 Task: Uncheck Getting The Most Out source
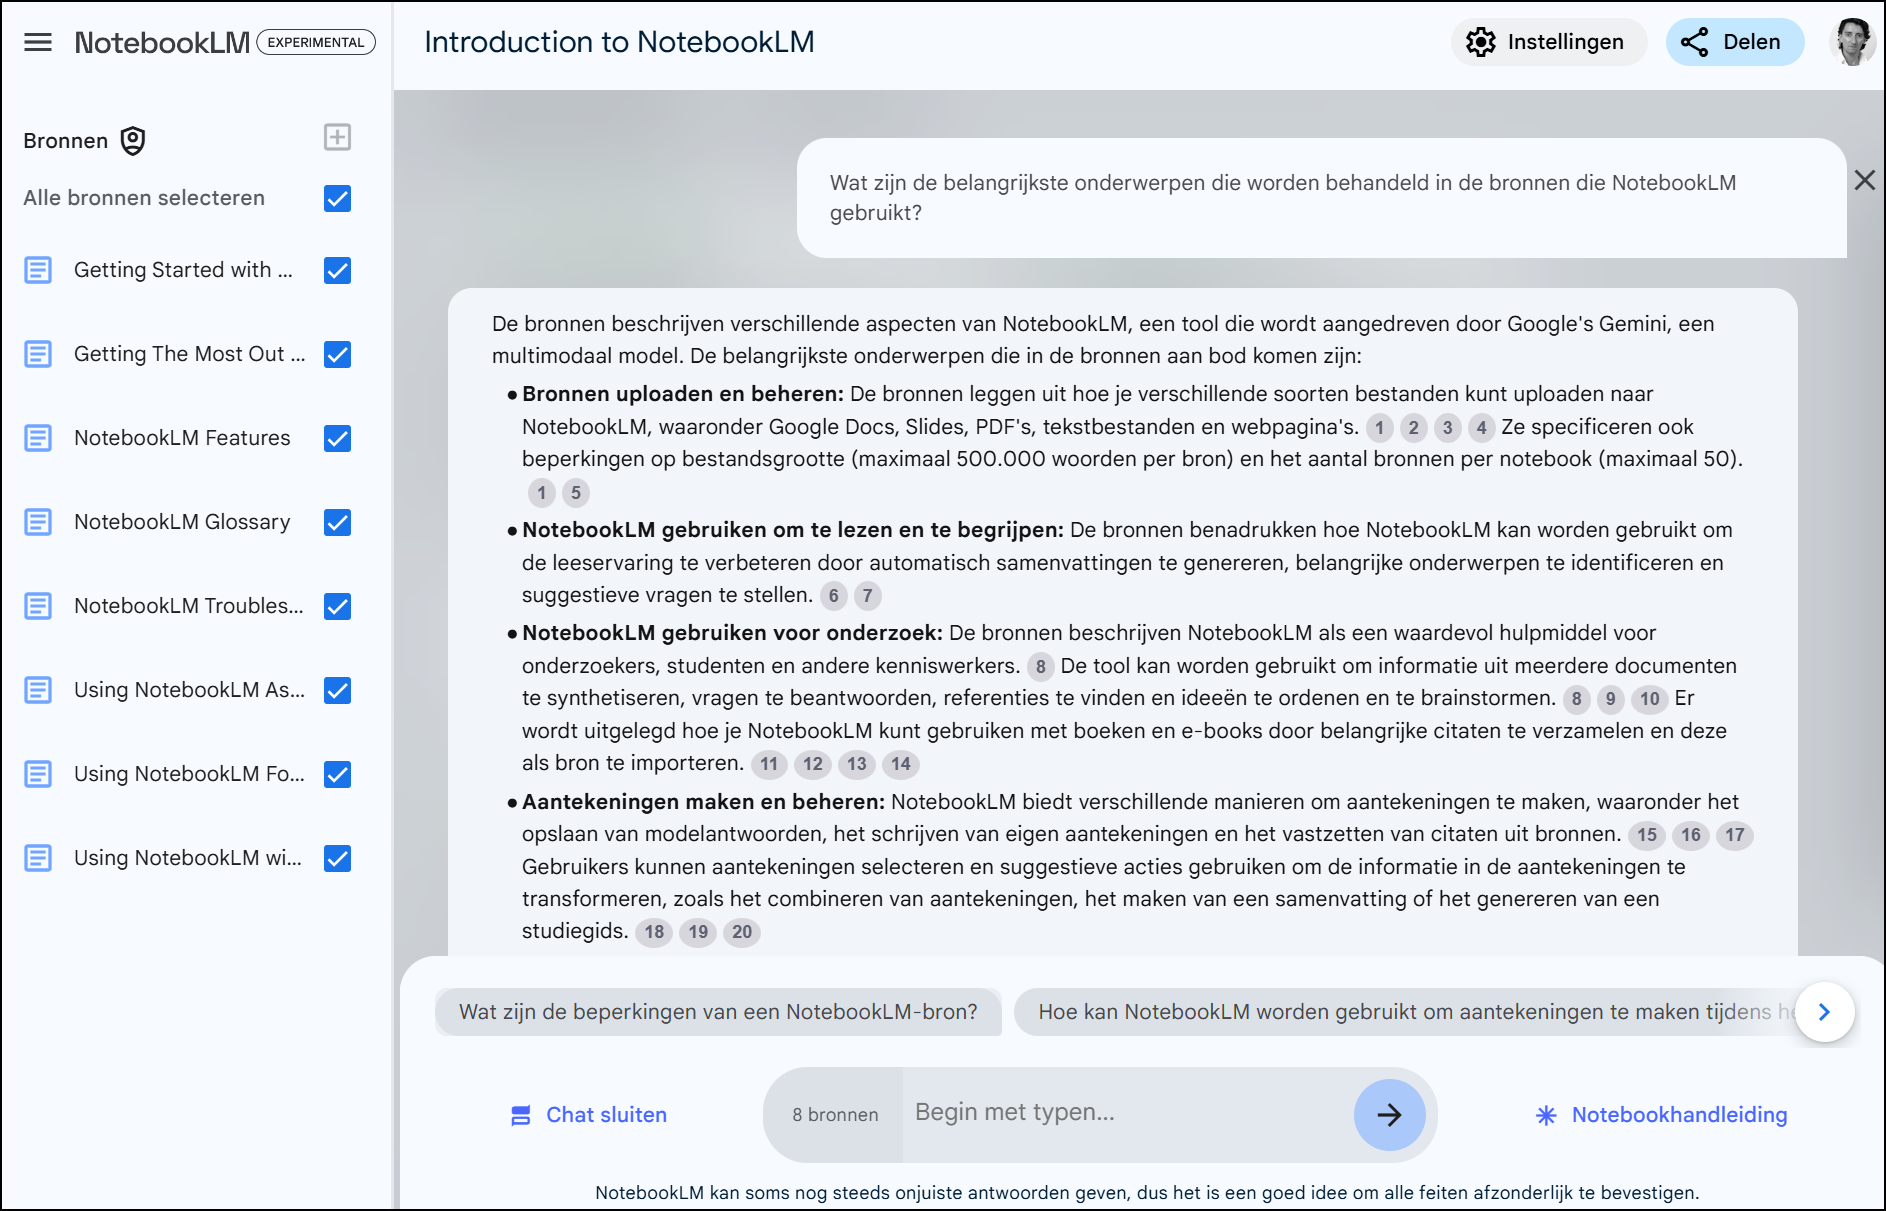pyautogui.click(x=337, y=354)
